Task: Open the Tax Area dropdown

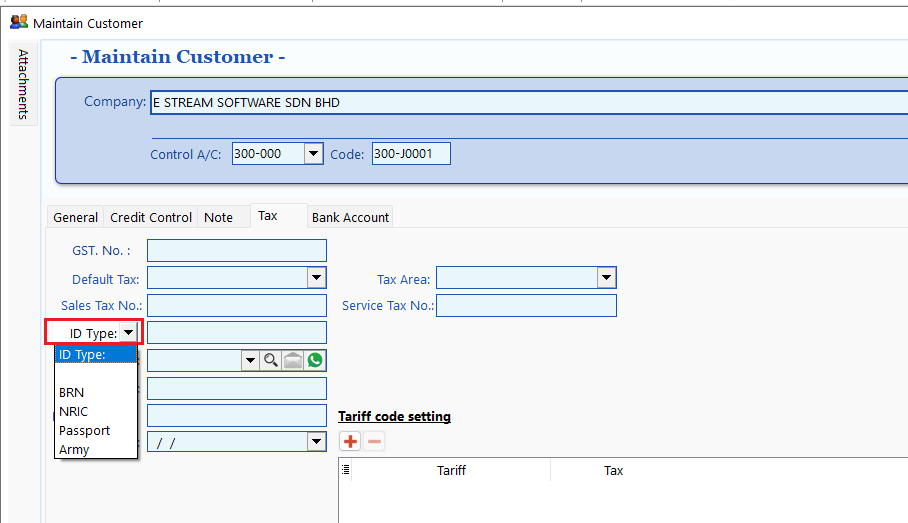Action: [606, 278]
